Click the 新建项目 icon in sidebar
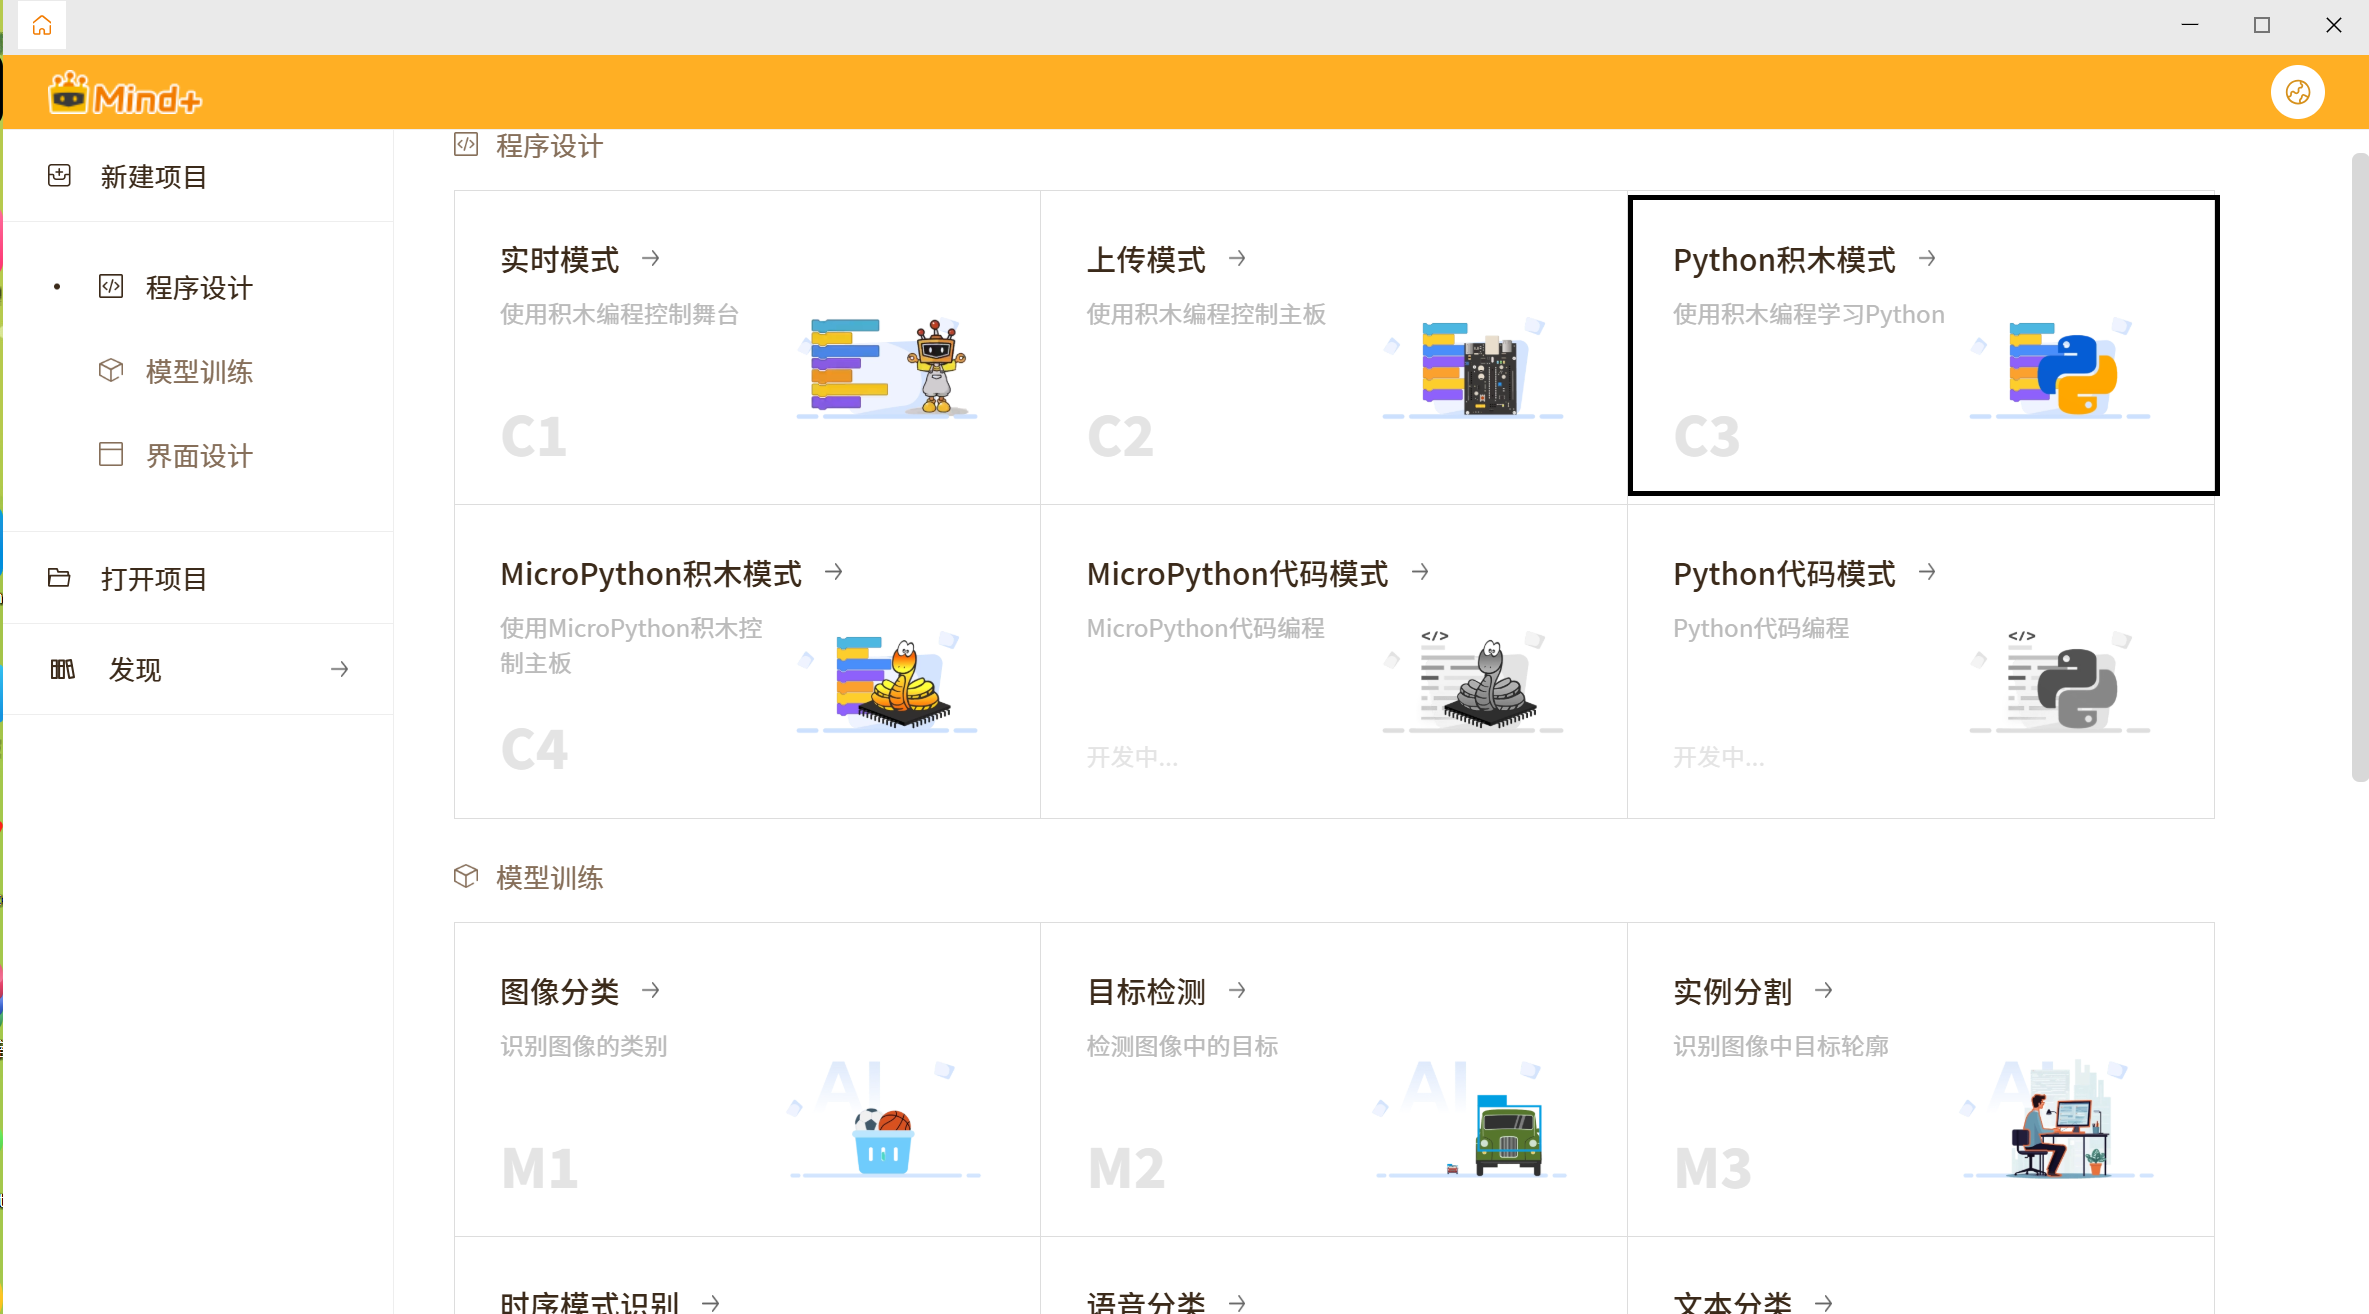Screen dimensions: 2369x1314 pos(60,176)
